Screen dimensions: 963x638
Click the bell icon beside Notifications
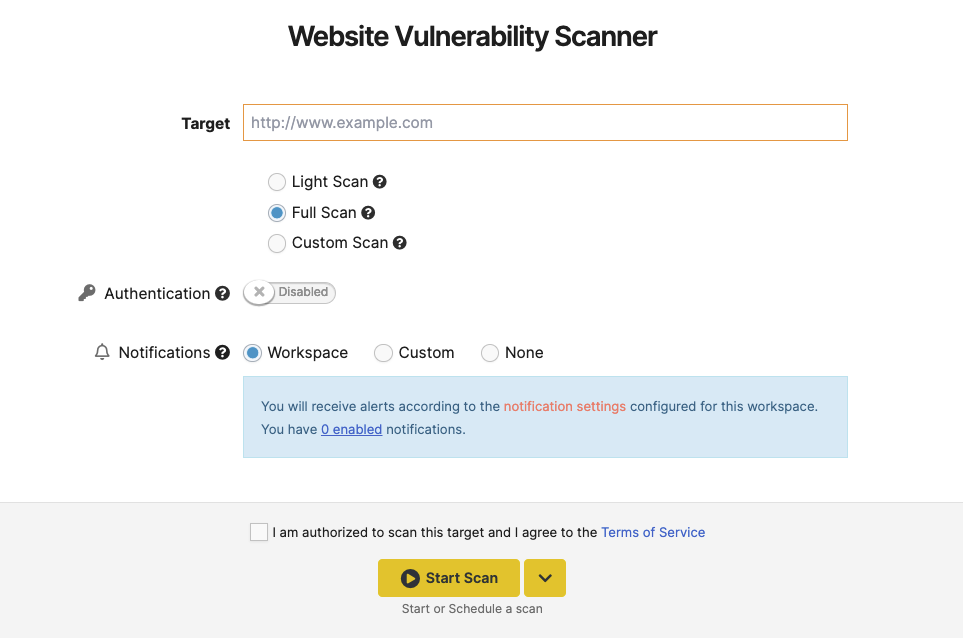click(101, 352)
